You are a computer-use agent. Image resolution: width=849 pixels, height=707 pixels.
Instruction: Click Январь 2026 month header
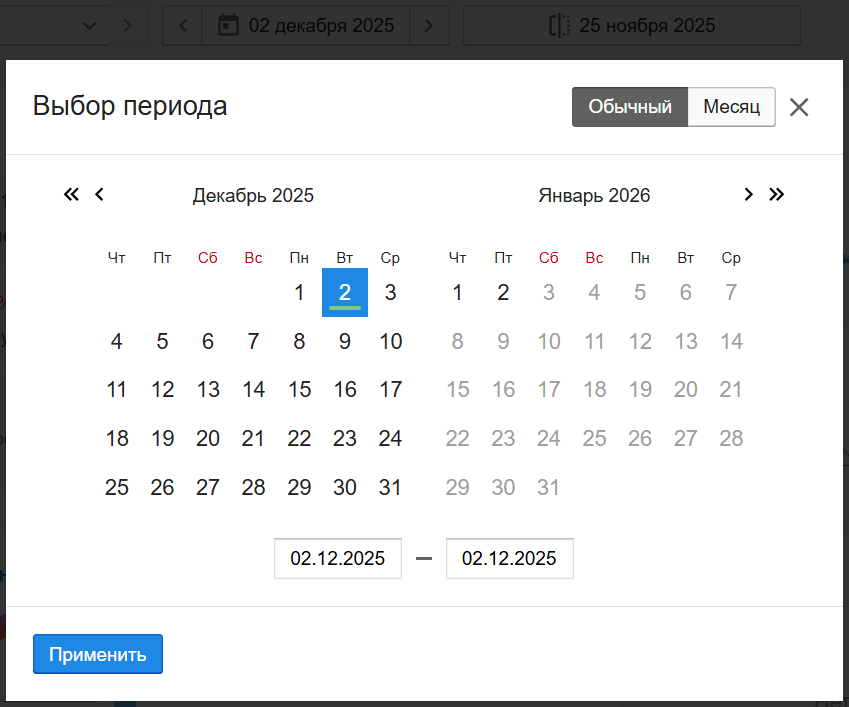(x=594, y=196)
